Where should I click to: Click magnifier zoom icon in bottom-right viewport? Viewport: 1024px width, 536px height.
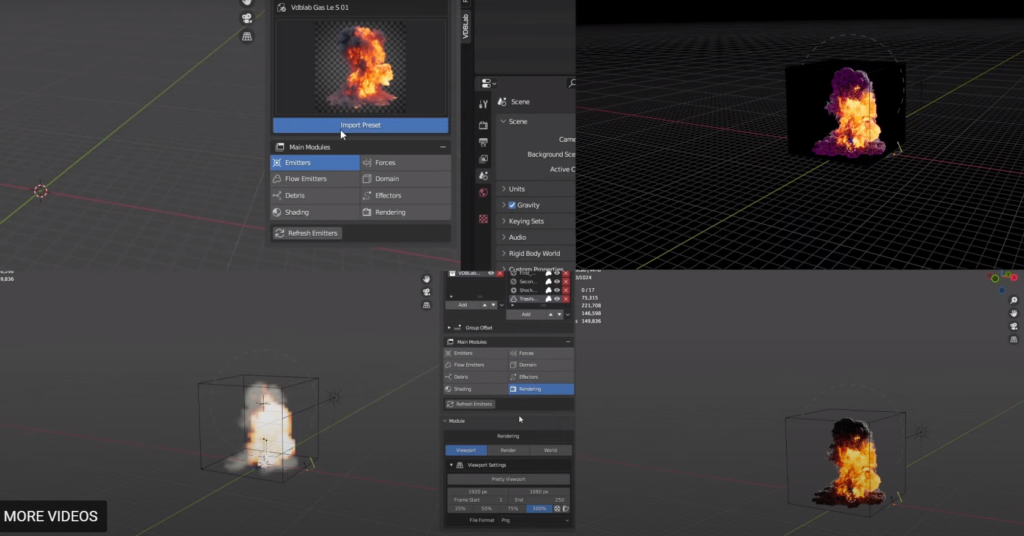coord(1014,300)
